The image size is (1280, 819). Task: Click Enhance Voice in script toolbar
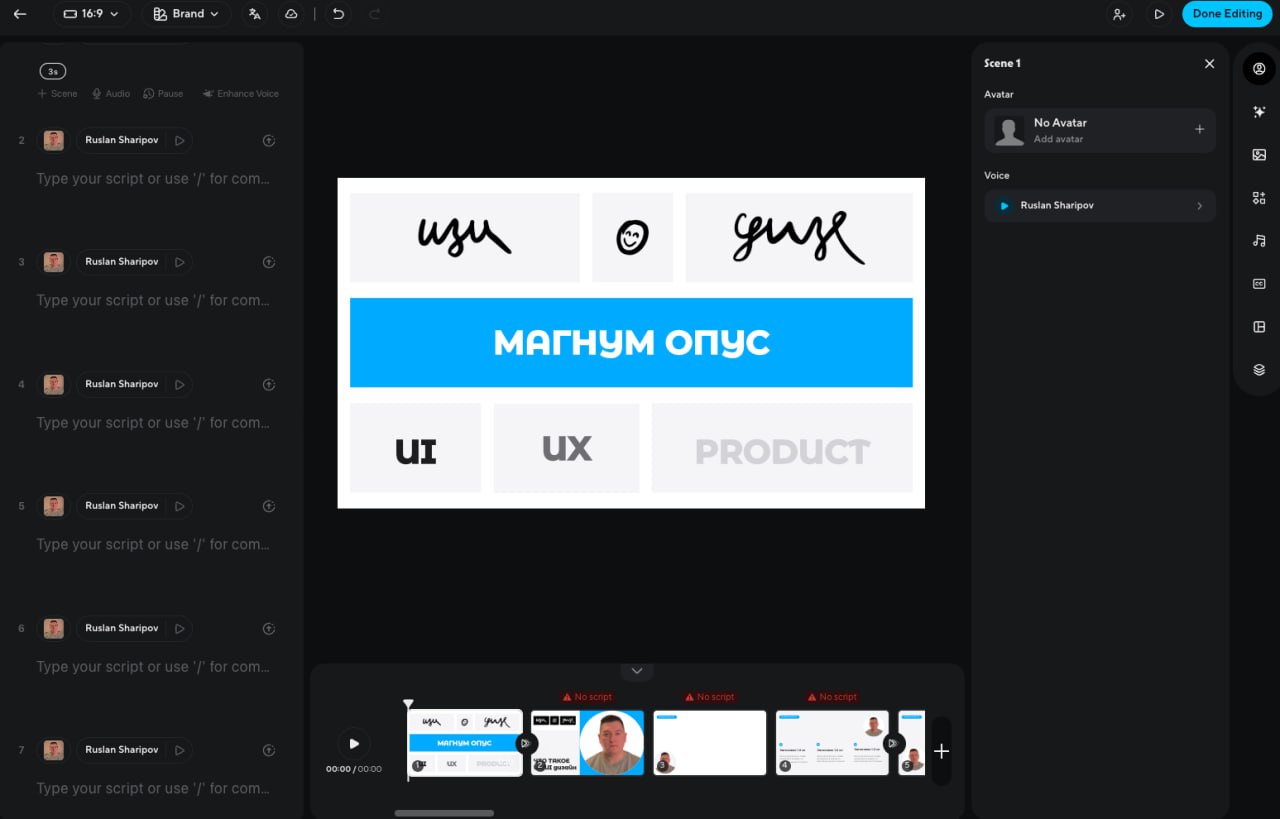240,93
